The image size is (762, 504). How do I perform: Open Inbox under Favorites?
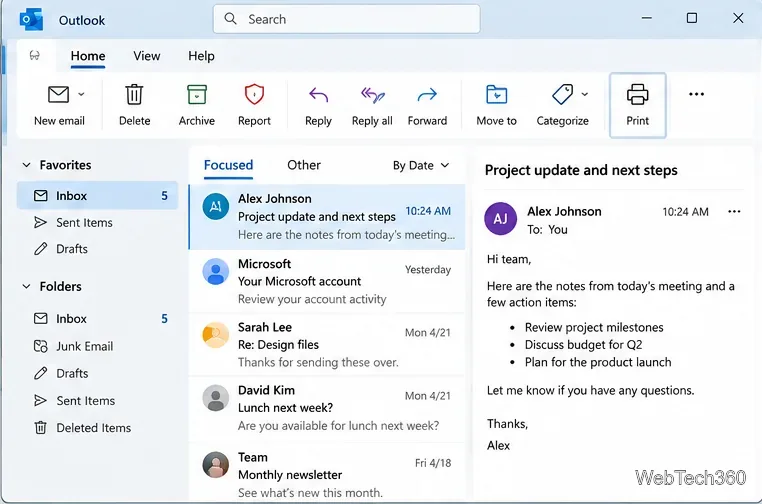tap(98, 195)
